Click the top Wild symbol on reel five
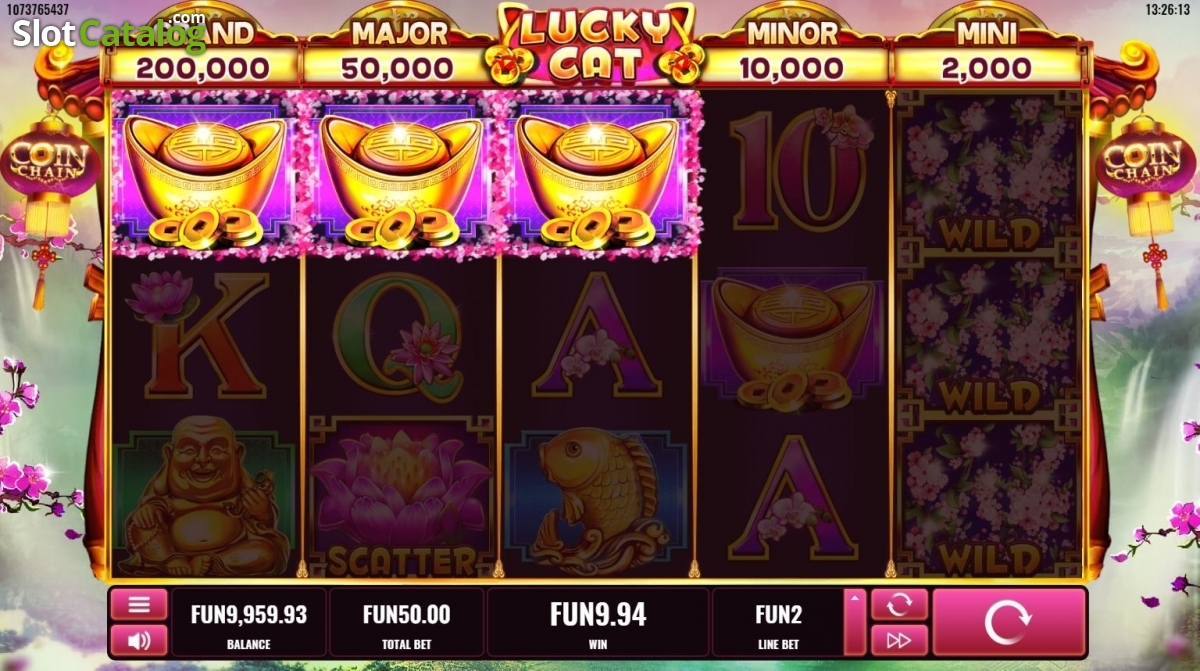This screenshot has width=1200, height=671. pyautogui.click(x=987, y=173)
